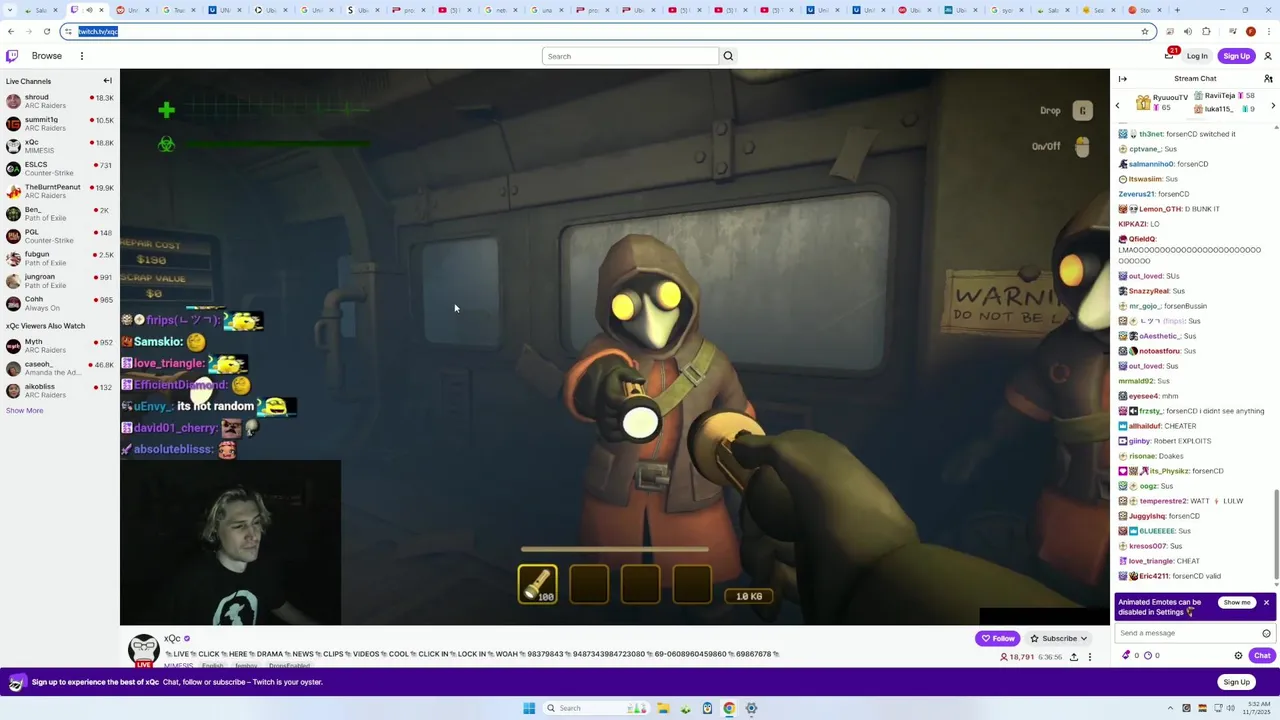
Task: Click the Log In button
Action: pyautogui.click(x=1197, y=56)
